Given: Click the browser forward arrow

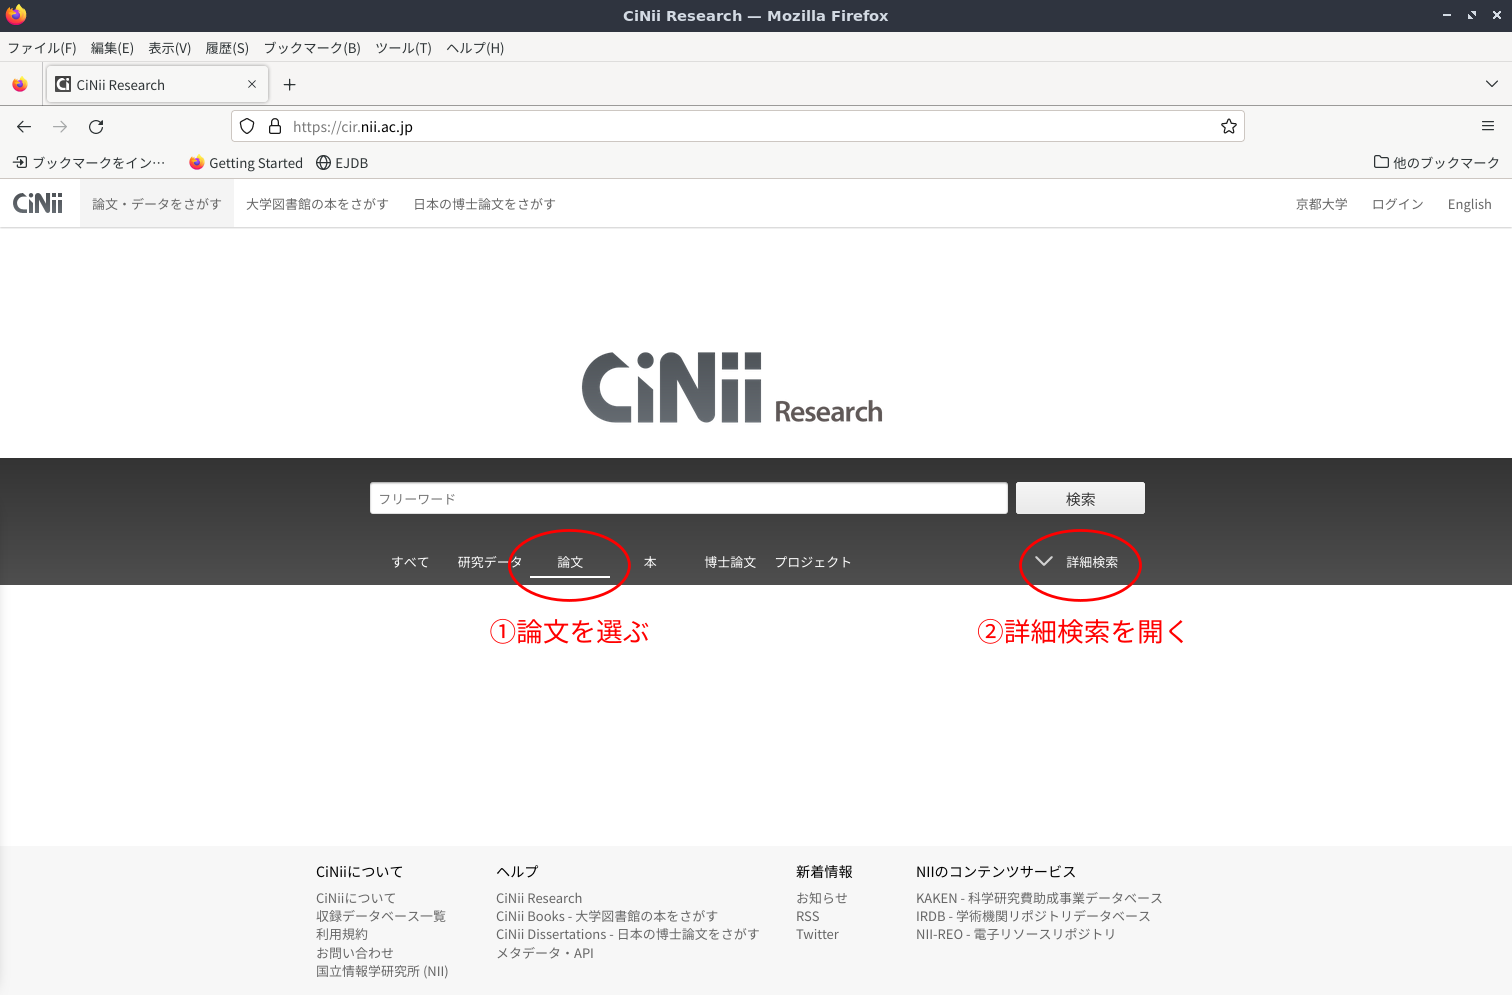Looking at the screenshot, I should click(60, 127).
